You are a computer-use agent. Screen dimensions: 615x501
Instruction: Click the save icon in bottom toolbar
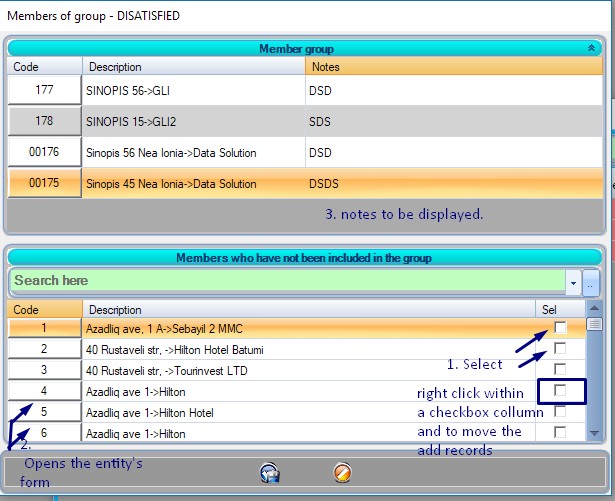point(269,474)
